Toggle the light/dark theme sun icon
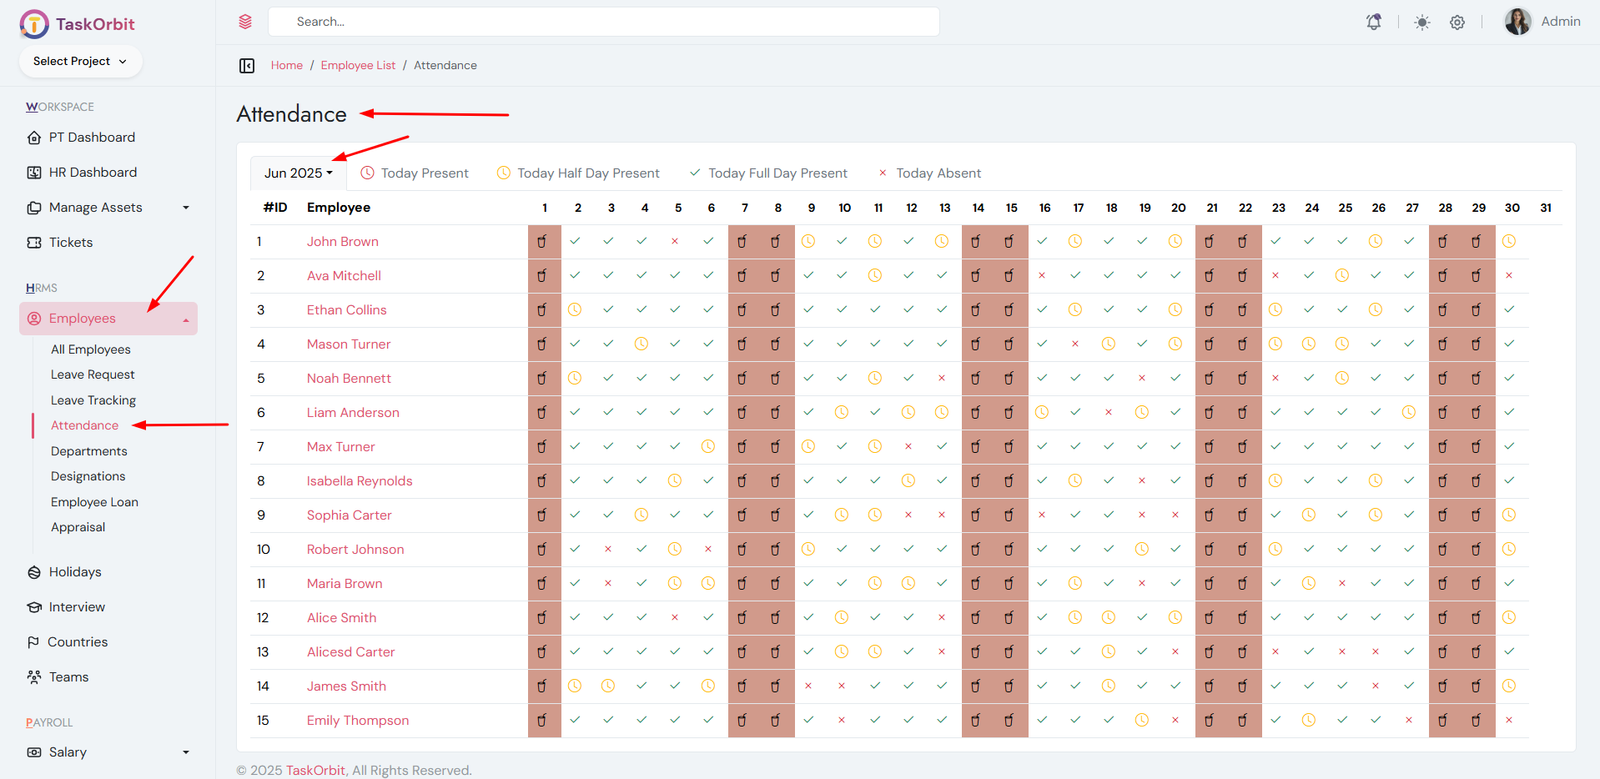This screenshot has width=1600, height=779. pos(1422,22)
